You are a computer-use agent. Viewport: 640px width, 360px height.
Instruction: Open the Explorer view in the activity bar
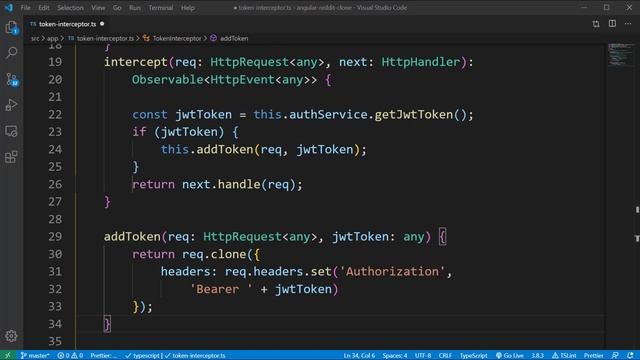point(11,28)
